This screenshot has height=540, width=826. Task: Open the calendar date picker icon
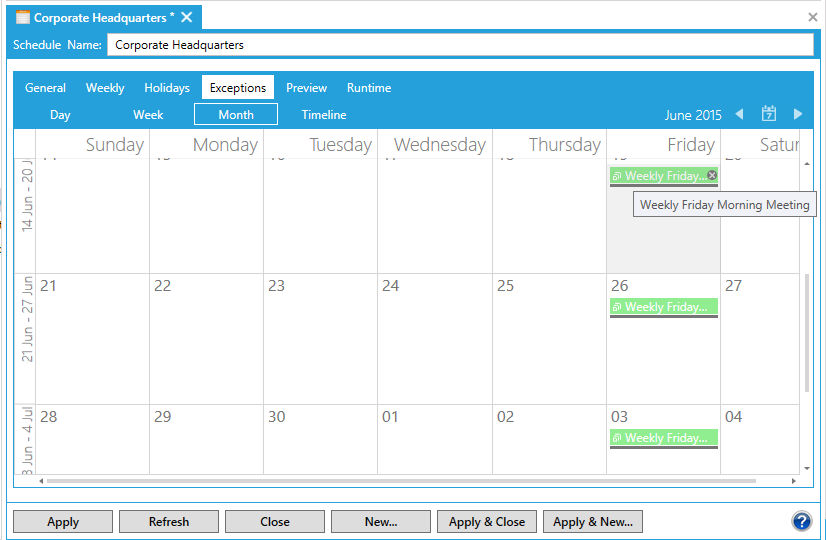click(x=769, y=114)
